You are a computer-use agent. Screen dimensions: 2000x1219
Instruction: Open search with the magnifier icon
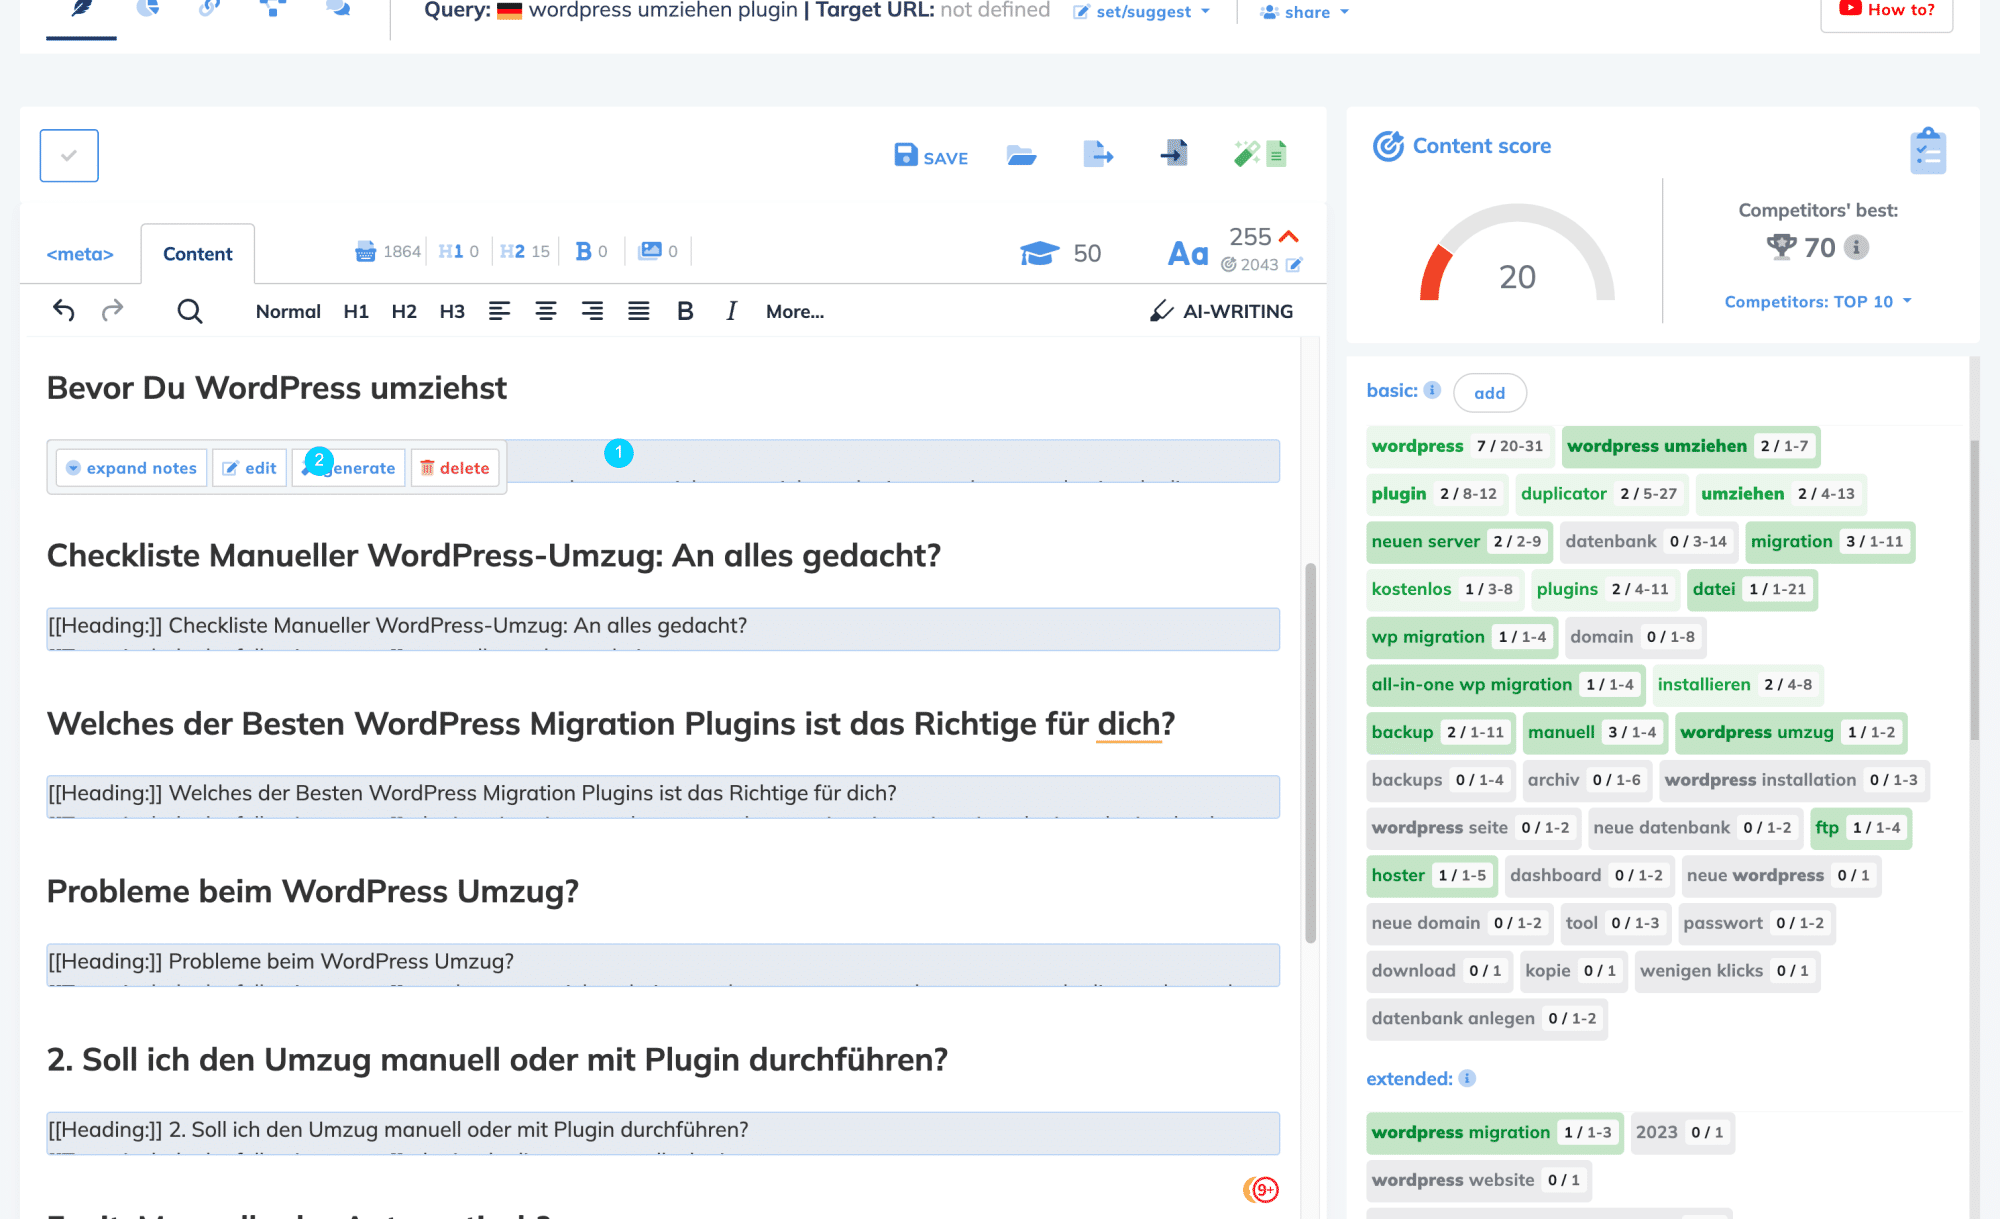pos(189,311)
